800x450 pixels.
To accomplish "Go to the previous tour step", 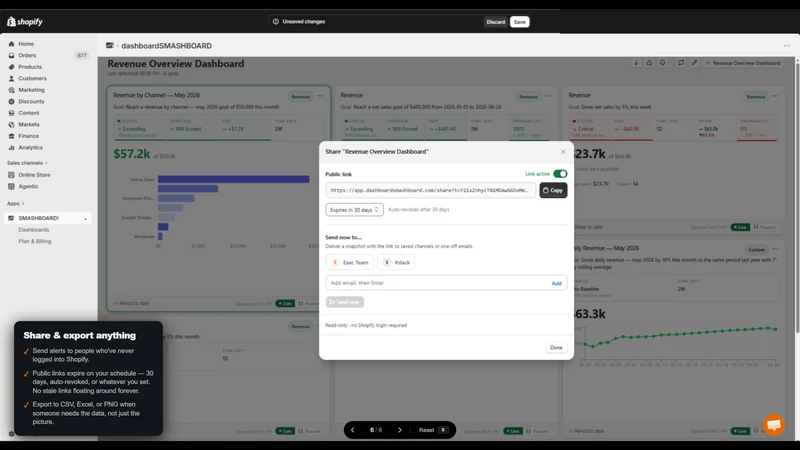I will point(353,430).
